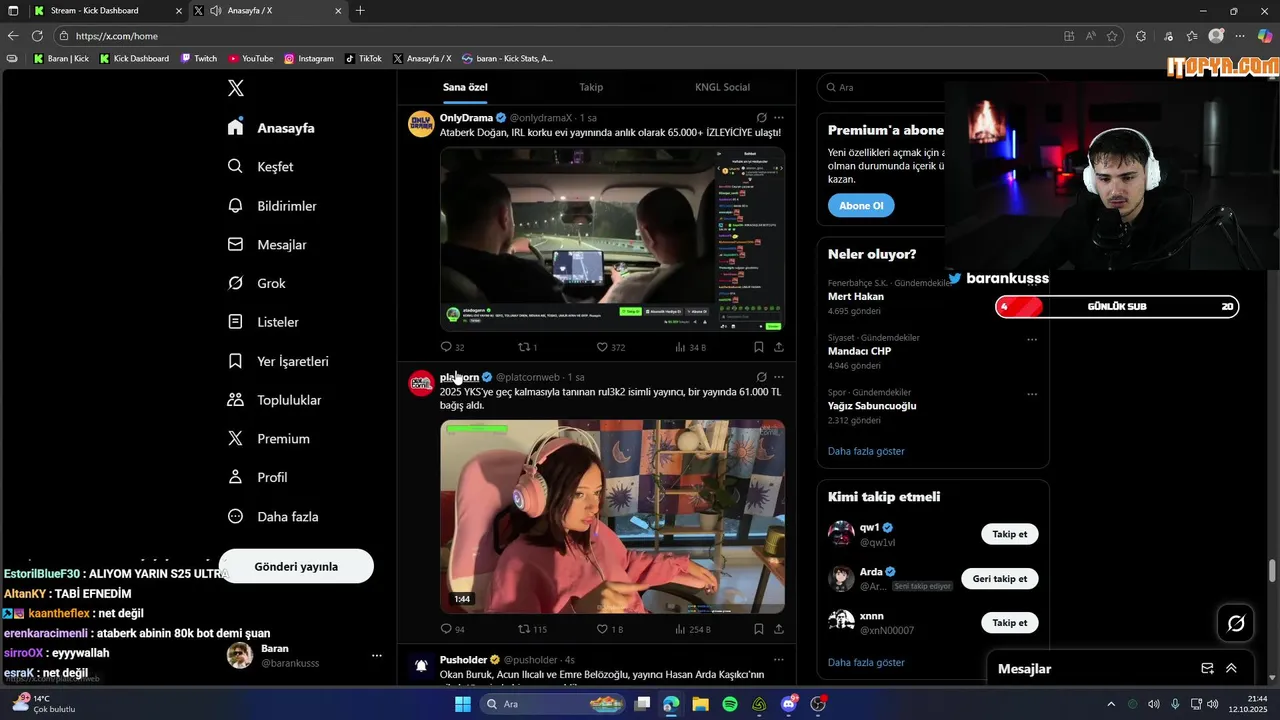Image resolution: width=1280 pixels, height=720 pixels.
Task: Expand the Mesajlar drawer
Action: pos(1231,669)
